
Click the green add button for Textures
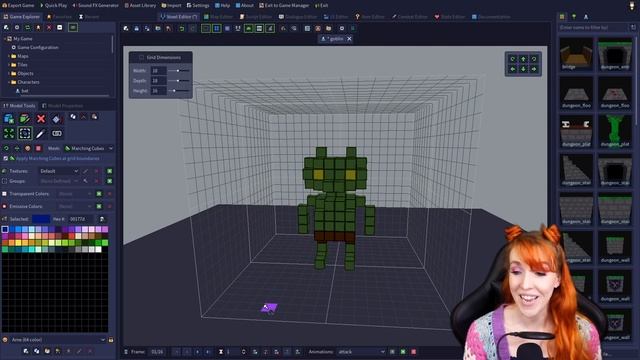[x=109, y=171]
